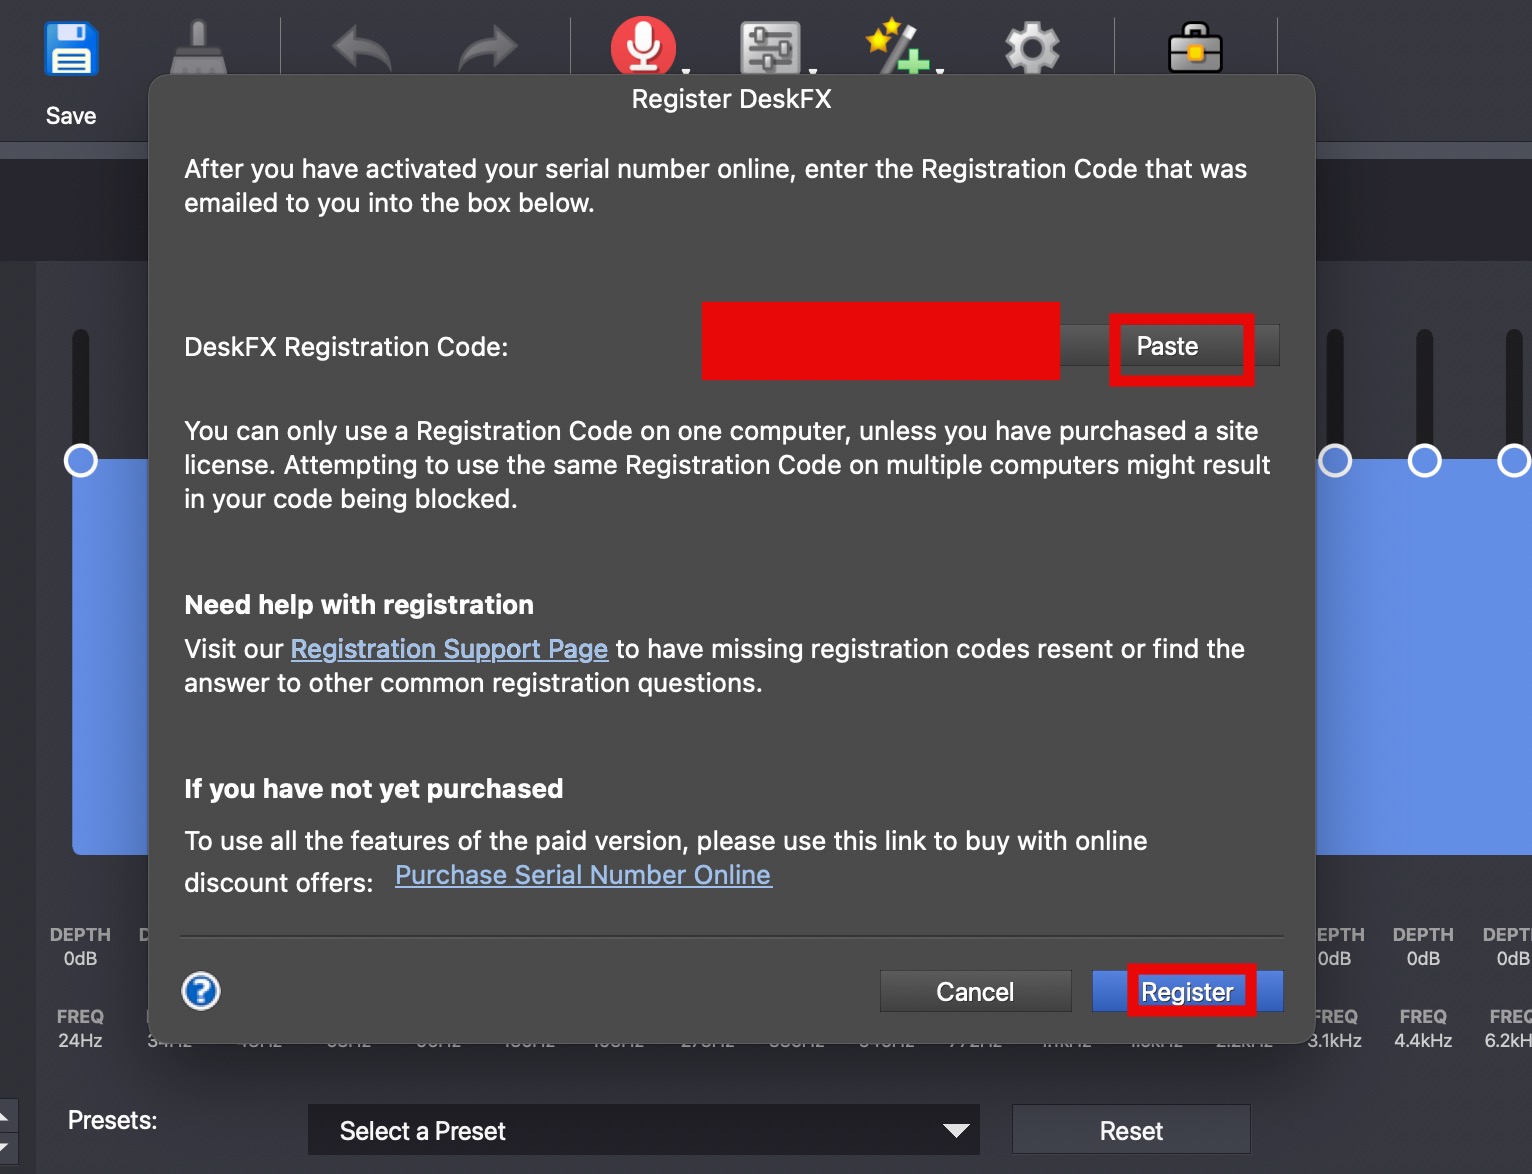The image size is (1532, 1174).
Task: Click the broom clean-up icon
Action: point(198,48)
